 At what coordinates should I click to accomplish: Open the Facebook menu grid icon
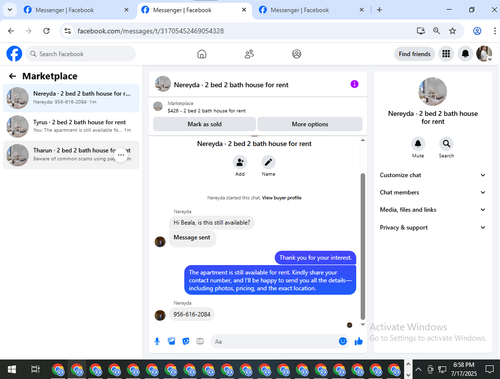446,54
